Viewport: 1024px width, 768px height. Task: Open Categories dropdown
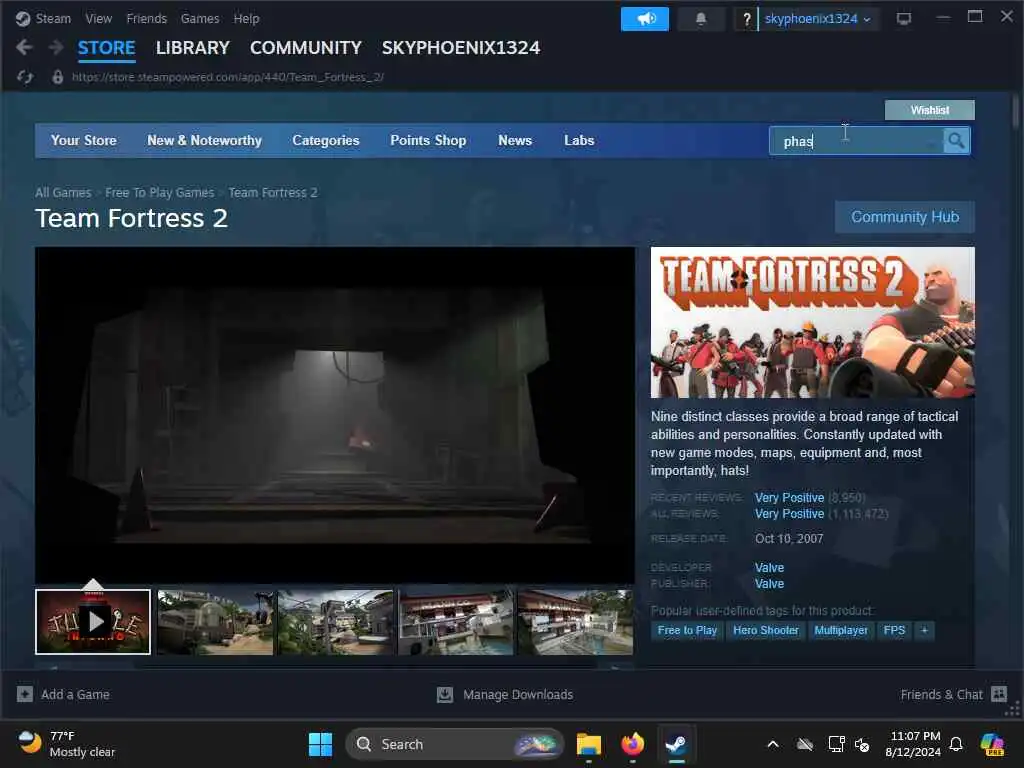click(x=326, y=140)
